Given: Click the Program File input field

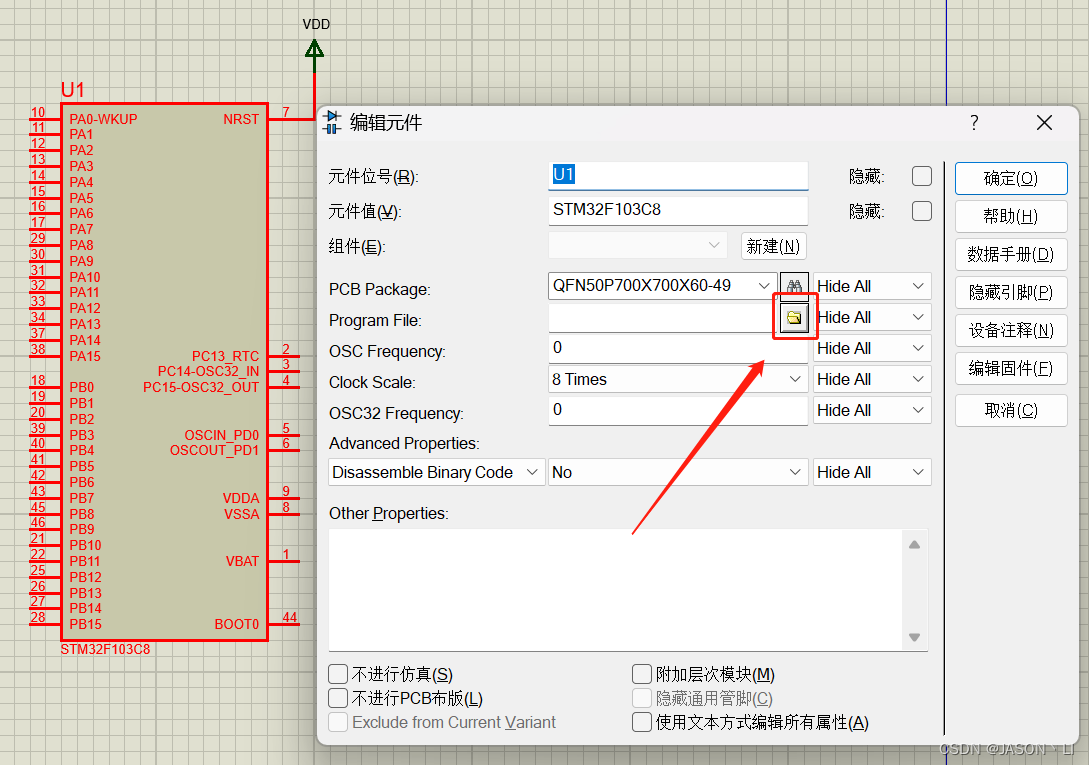Looking at the screenshot, I should pyautogui.click(x=664, y=318).
